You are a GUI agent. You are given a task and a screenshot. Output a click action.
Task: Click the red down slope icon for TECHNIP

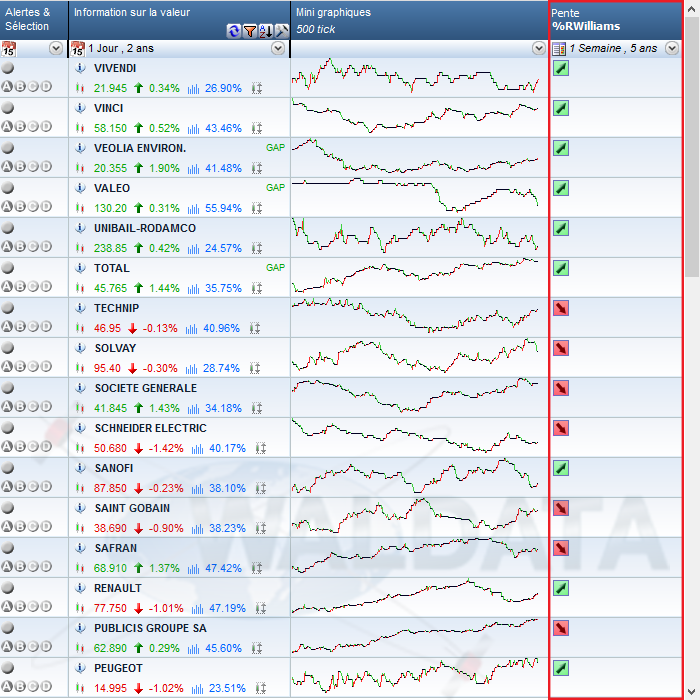pyautogui.click(x=561, y=308)
